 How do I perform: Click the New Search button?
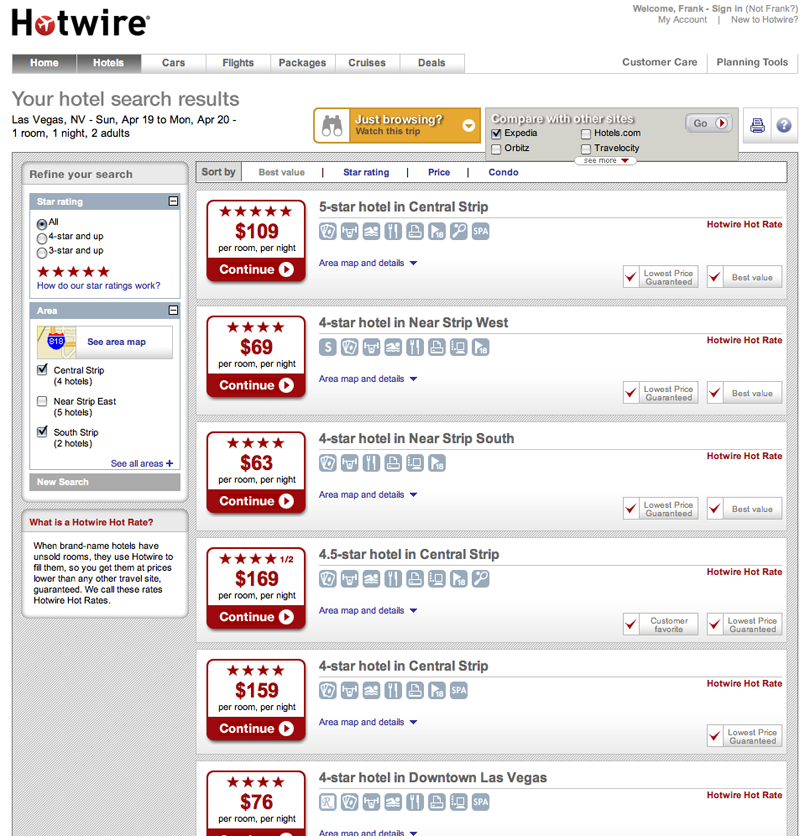coord(105,482)
